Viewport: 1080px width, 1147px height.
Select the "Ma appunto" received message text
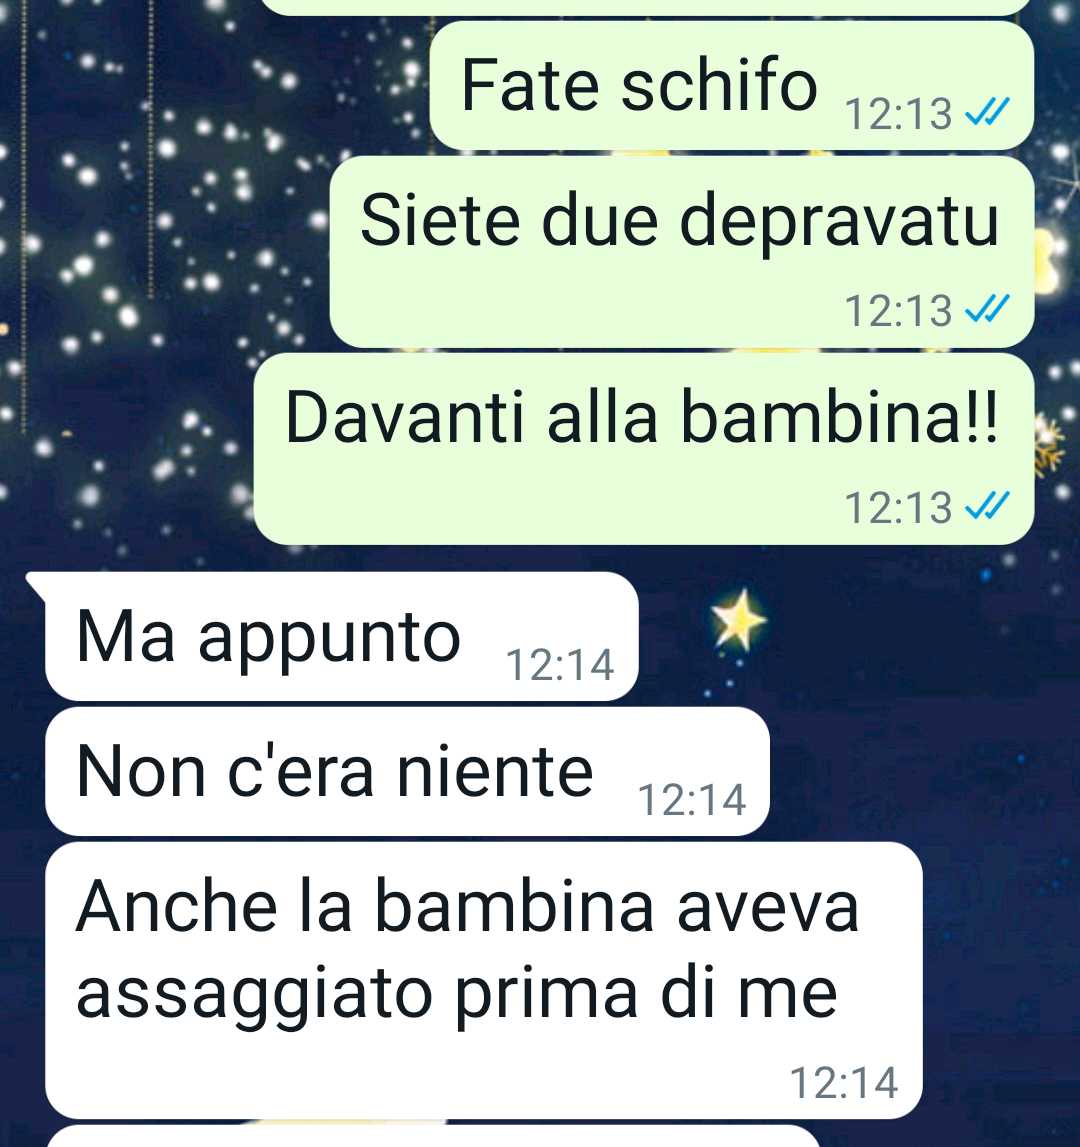click(269, 638)
